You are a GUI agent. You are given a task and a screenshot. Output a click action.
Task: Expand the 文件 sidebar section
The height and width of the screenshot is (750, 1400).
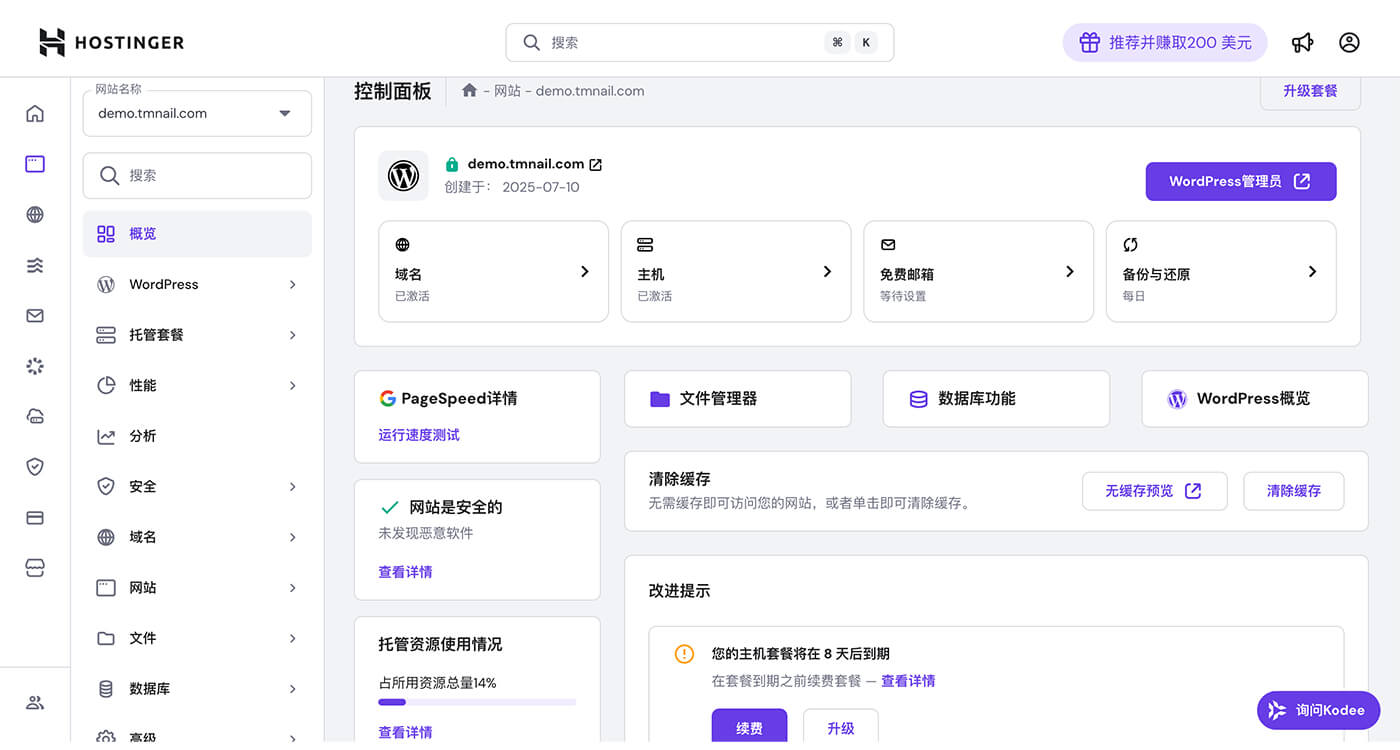[x=197, y=638]
